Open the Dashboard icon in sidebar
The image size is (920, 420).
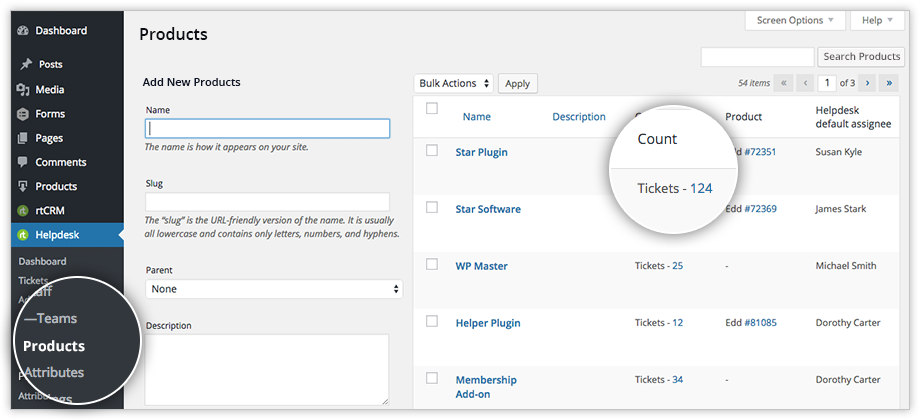23,31
